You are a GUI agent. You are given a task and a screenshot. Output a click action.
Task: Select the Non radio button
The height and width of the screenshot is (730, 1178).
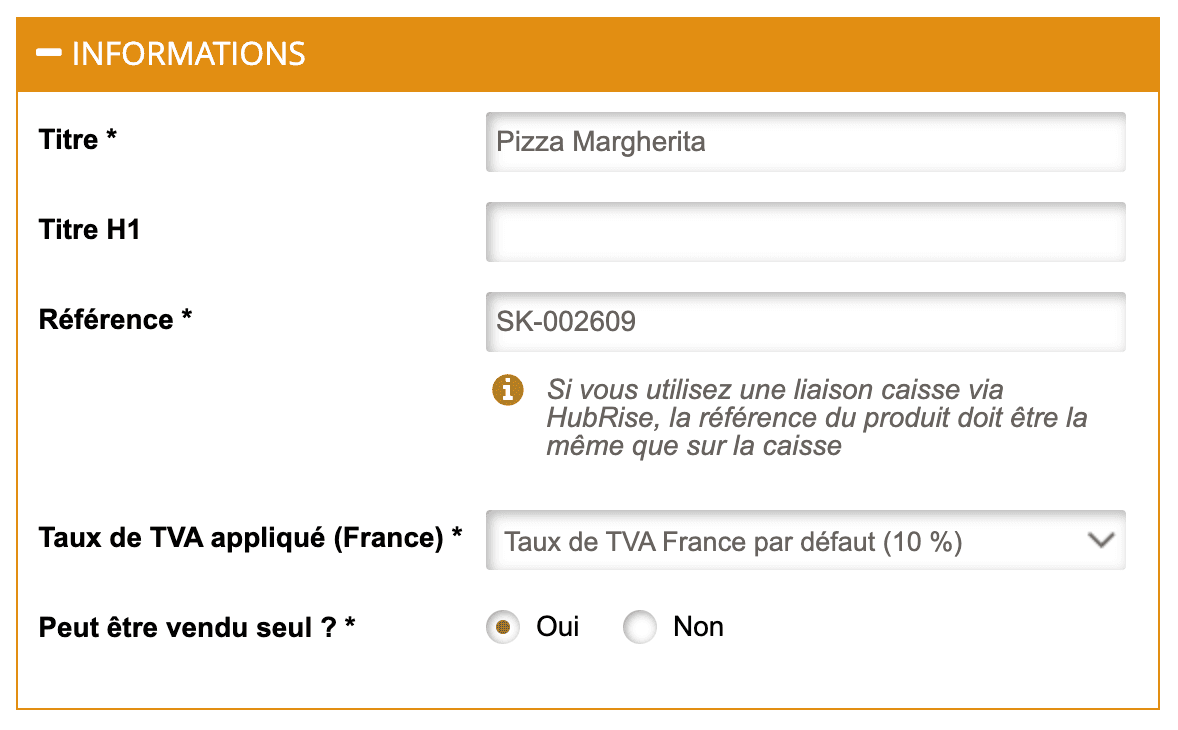coord(640,627)
